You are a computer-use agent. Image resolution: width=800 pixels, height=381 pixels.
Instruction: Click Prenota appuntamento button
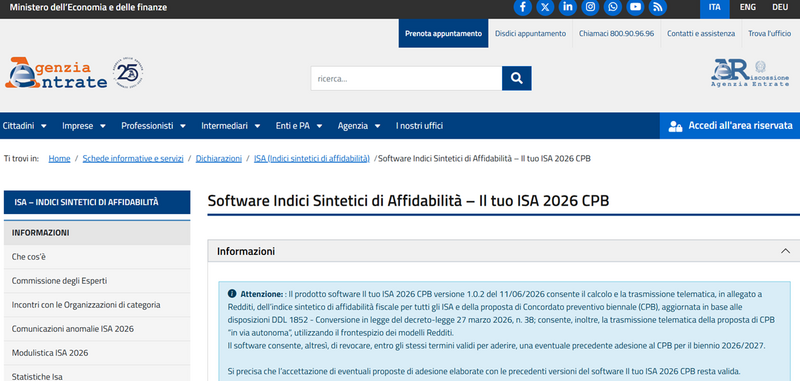click(x=443, y=34)
